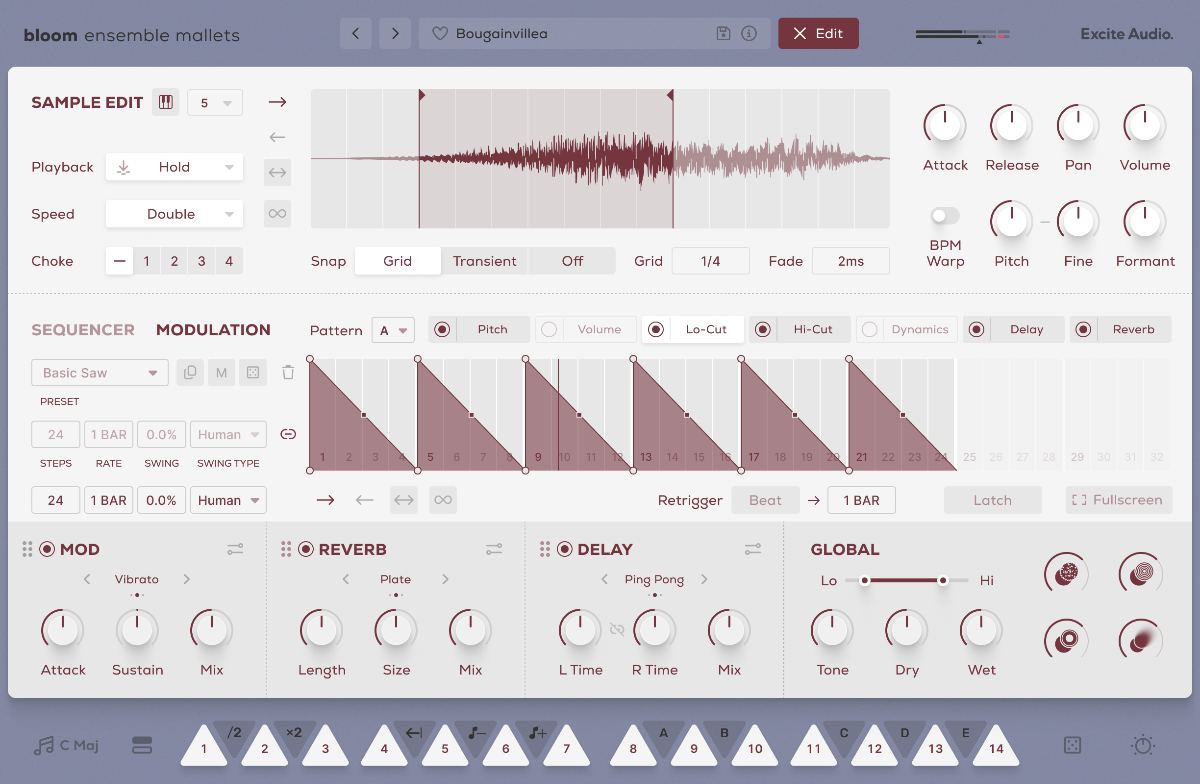The height and width of the screenshot is (784, 1200).
Task: Toggle the link icon beside modulation steps
Action: (x=288, y=434)
